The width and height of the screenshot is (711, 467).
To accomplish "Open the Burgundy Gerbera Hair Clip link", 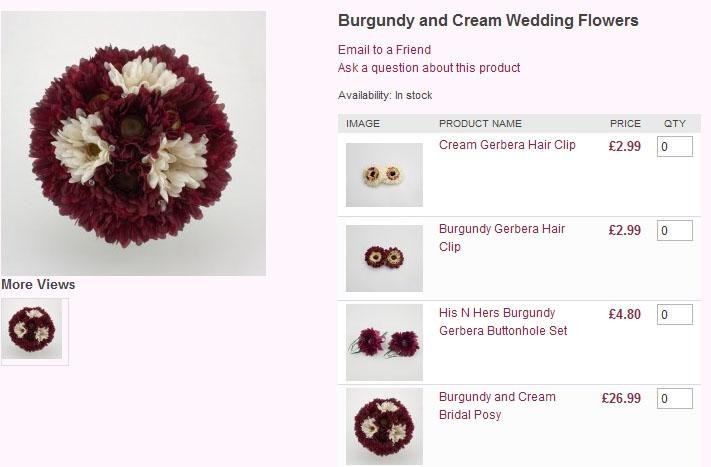I will click(502, 238).
